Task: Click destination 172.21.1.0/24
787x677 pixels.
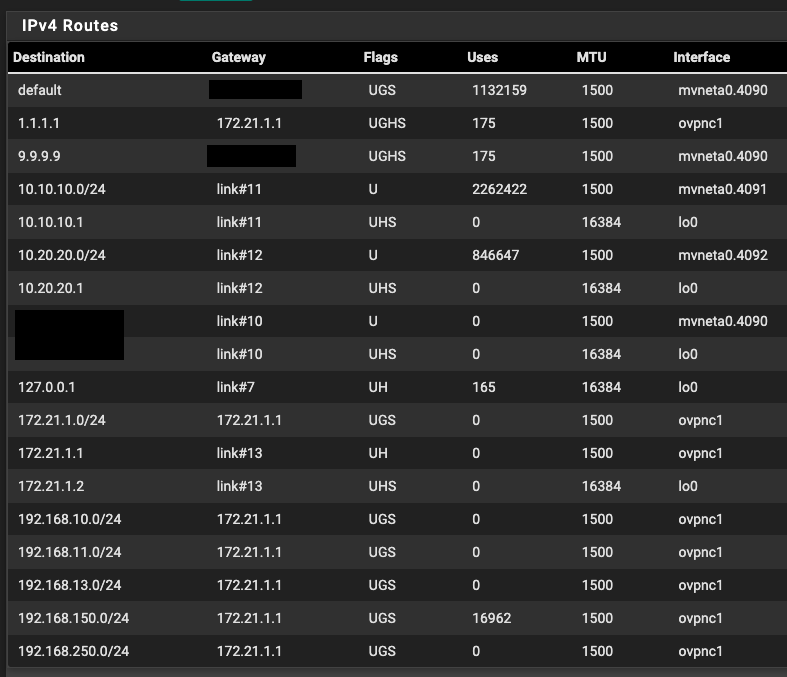Action: 62,421
